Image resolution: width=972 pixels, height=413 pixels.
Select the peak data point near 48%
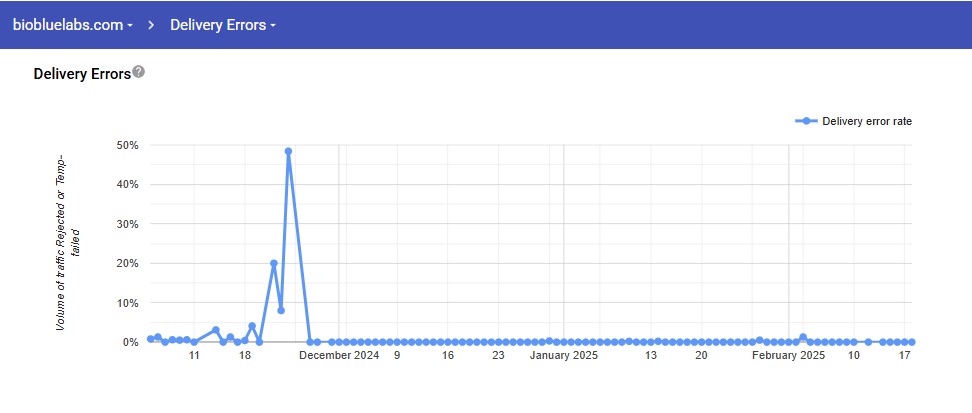pos(288,151)
